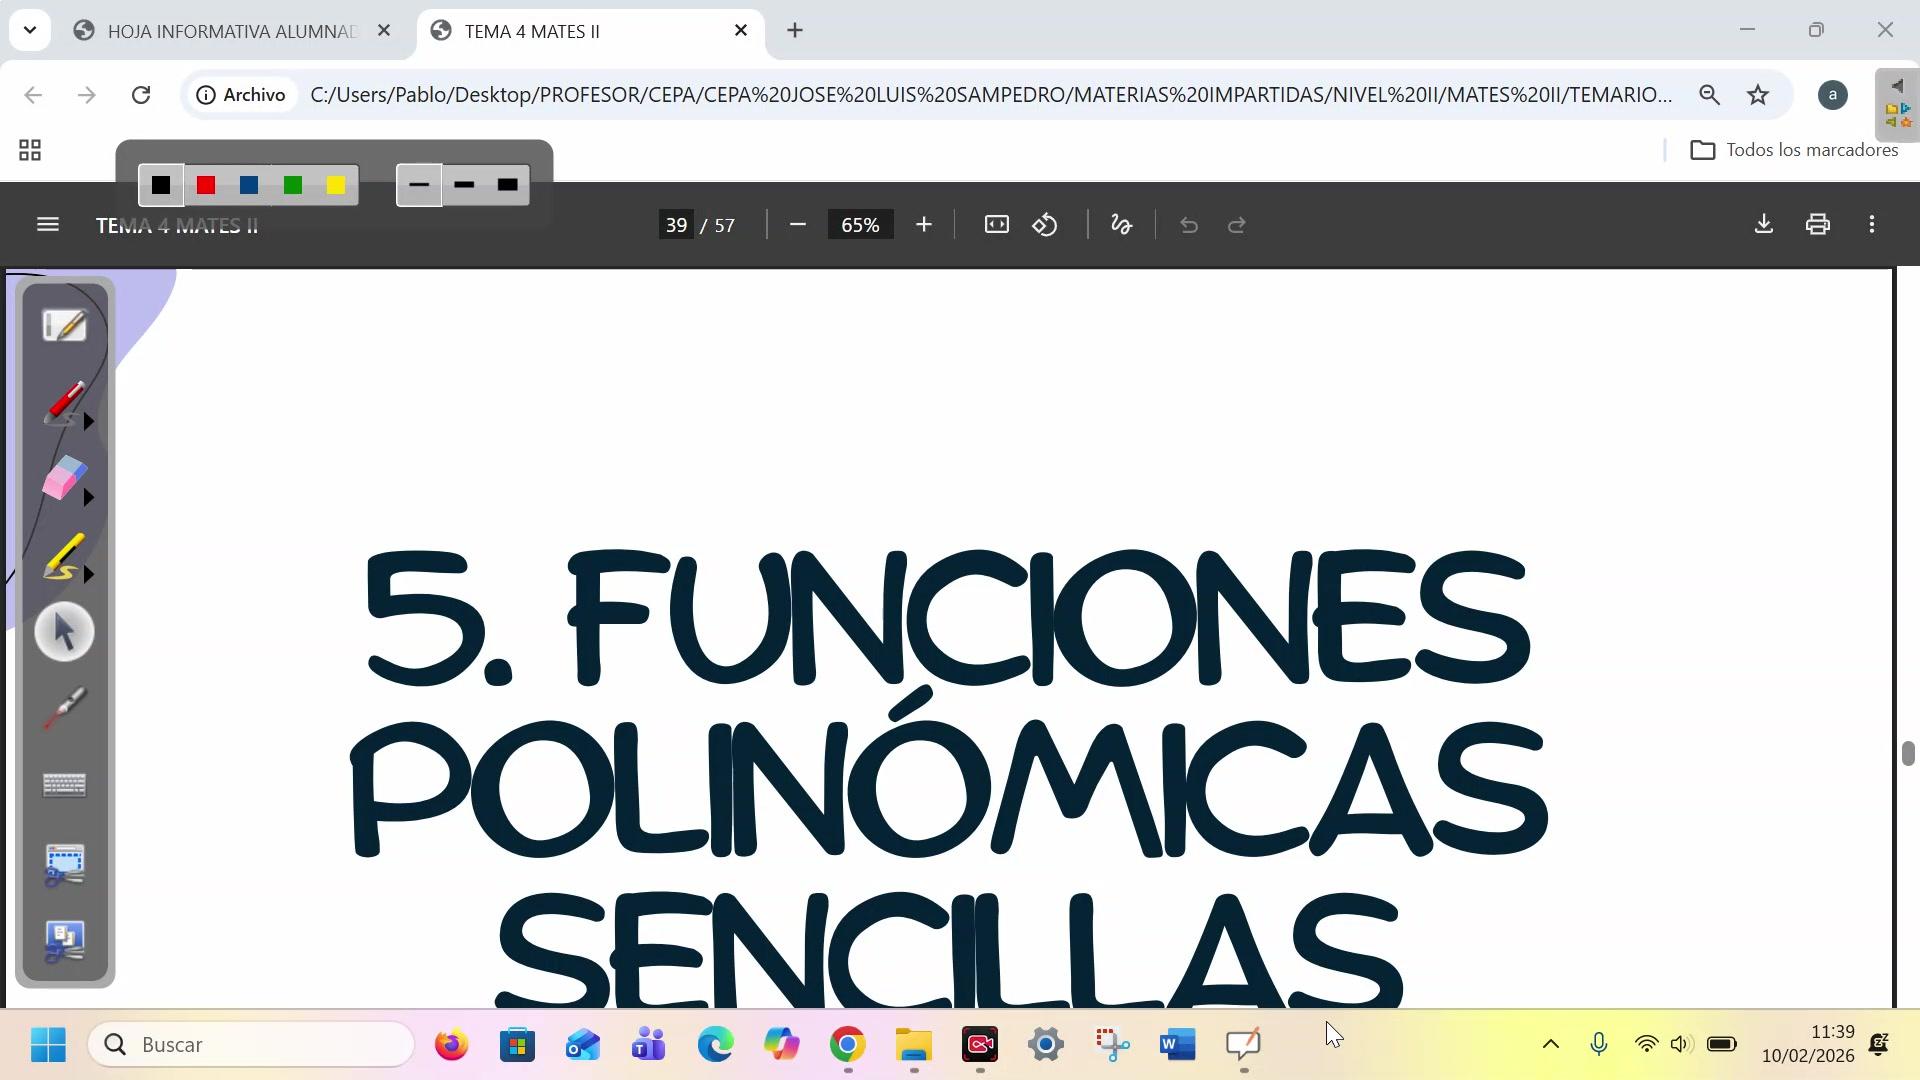Select the thickest line width option
This screenshot has height=1080, width=1920.
508,186
